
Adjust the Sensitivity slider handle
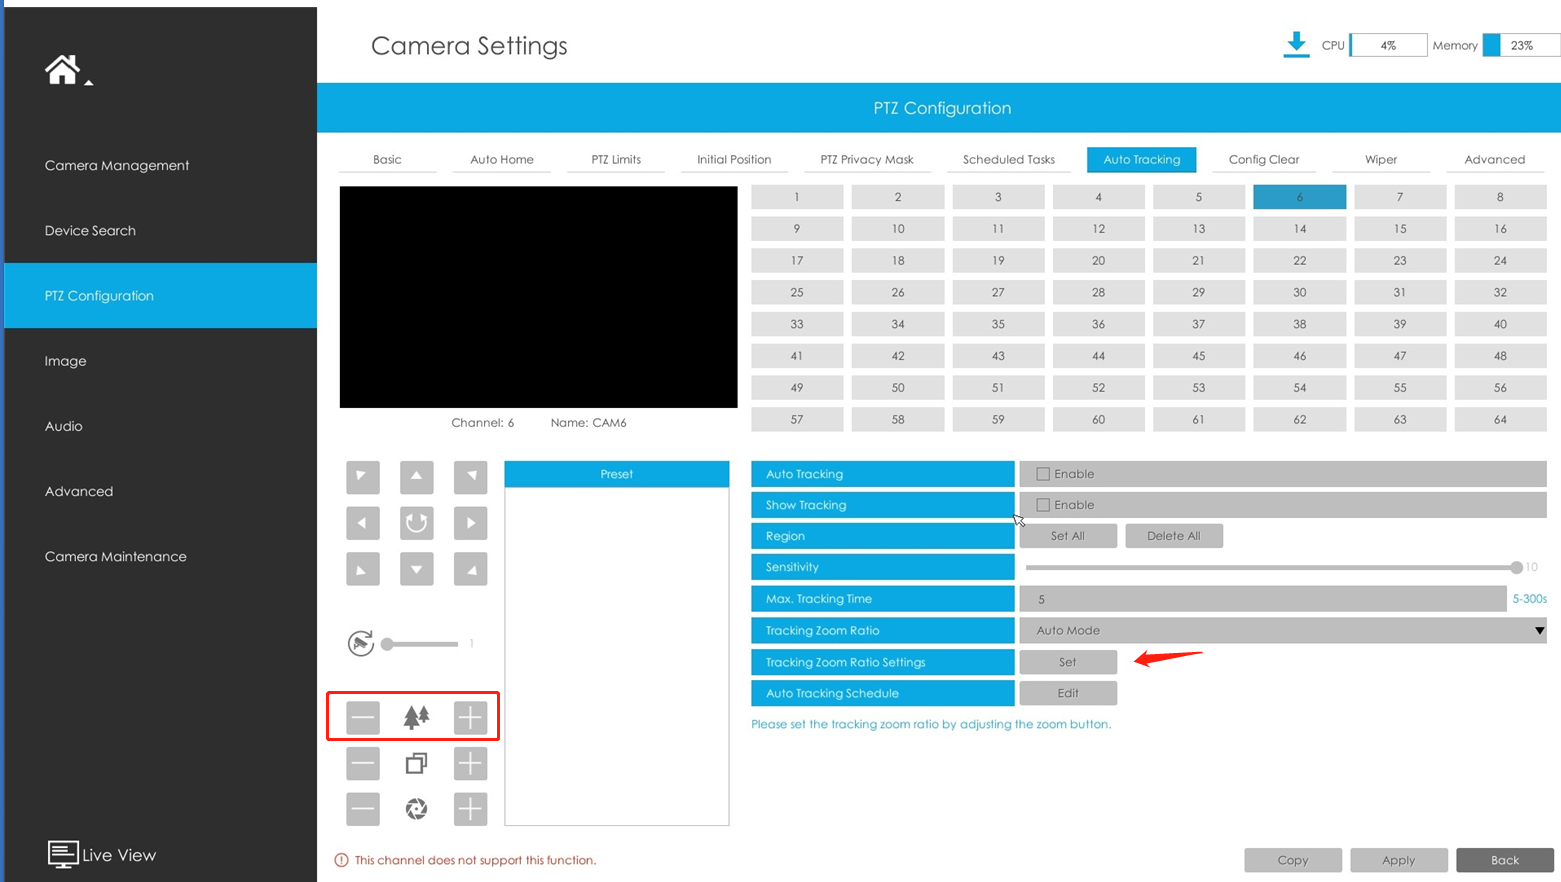[x=1516, y=567]
